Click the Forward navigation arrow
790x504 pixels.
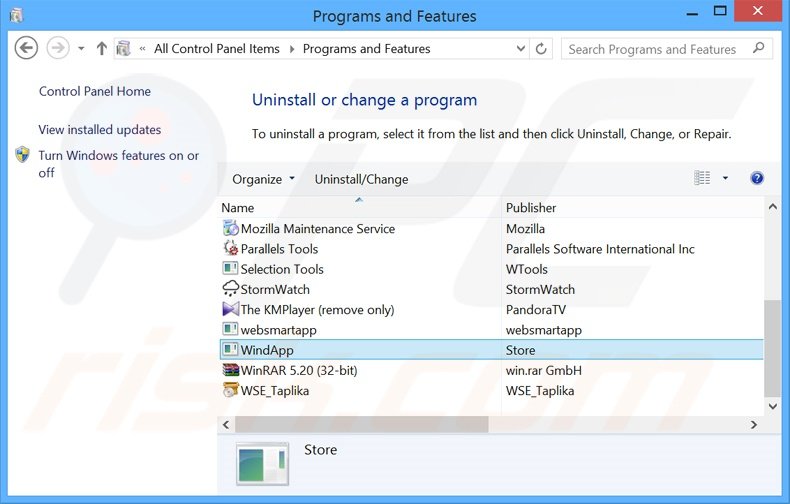click(x=58, y=48)
